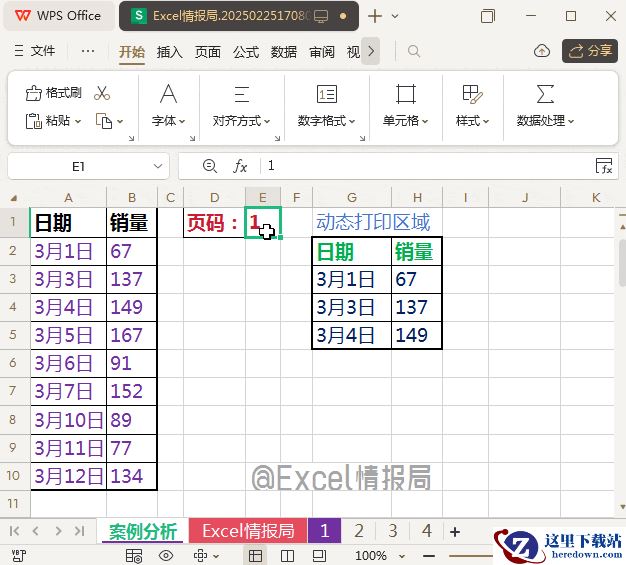This screenshot has height=565, width=626.
Task: Select cell B4 containing 149
Action: pyautogui.click(x=132, y=307)
